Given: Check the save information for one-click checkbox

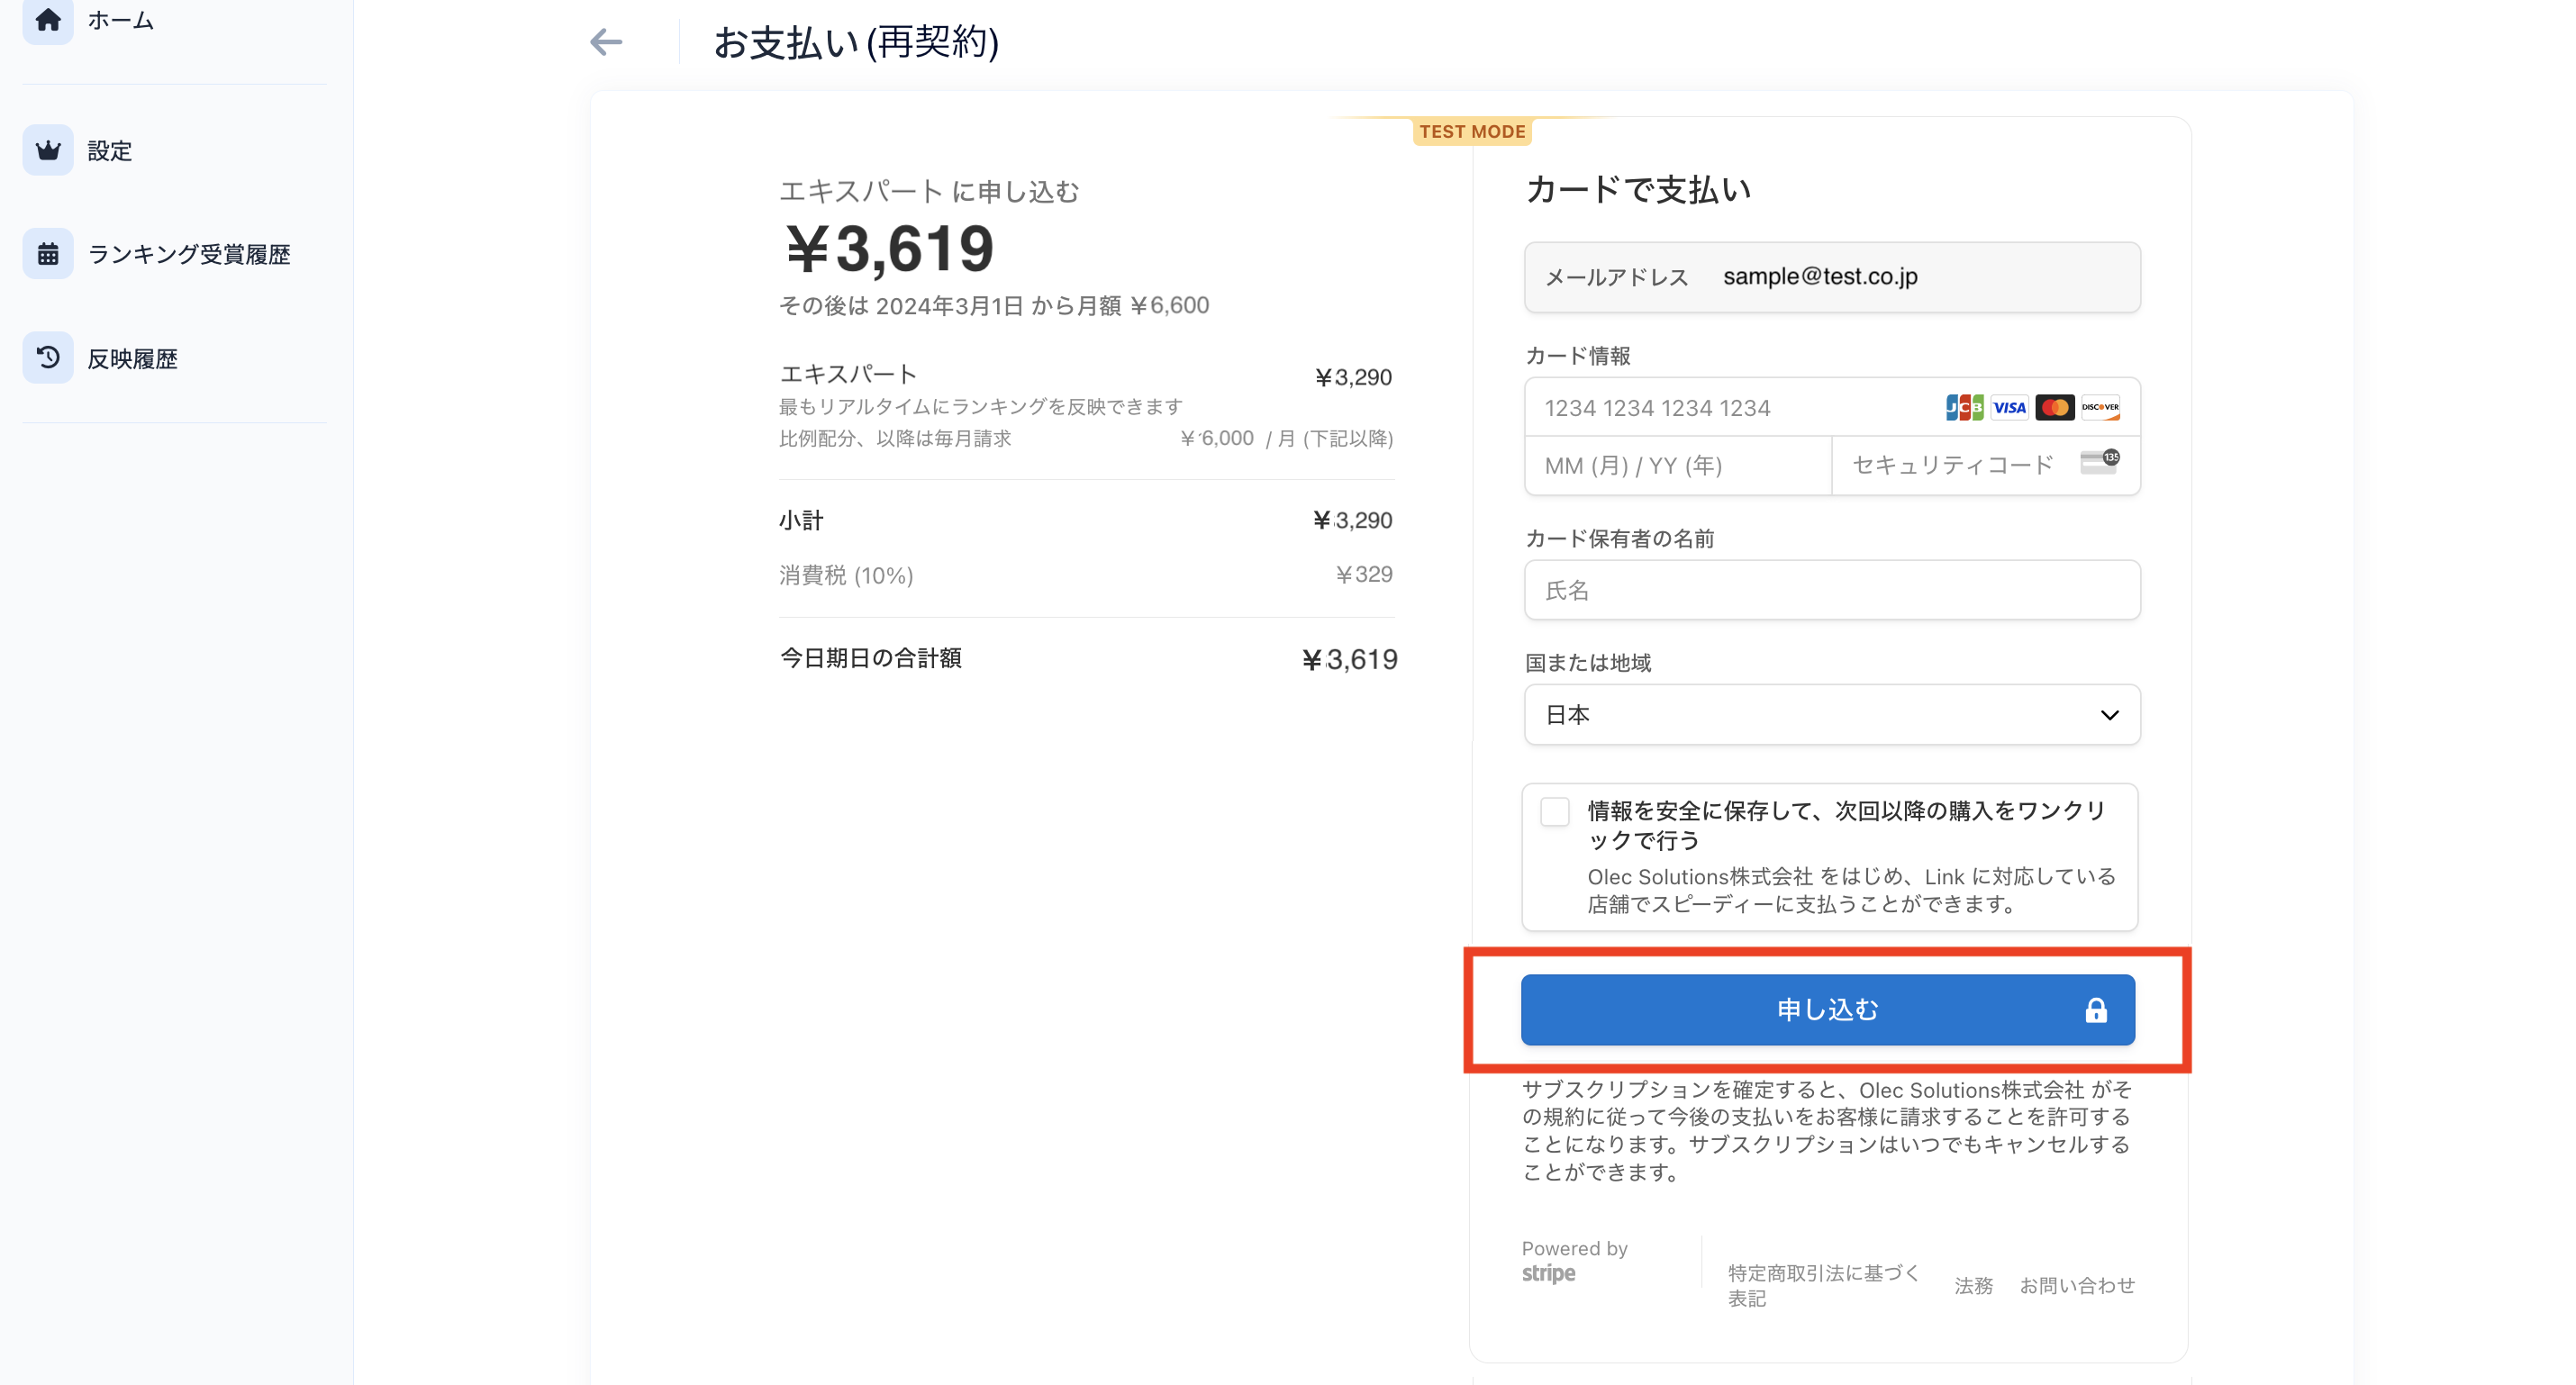Looking at the screenshot, I should point(1555,811).
